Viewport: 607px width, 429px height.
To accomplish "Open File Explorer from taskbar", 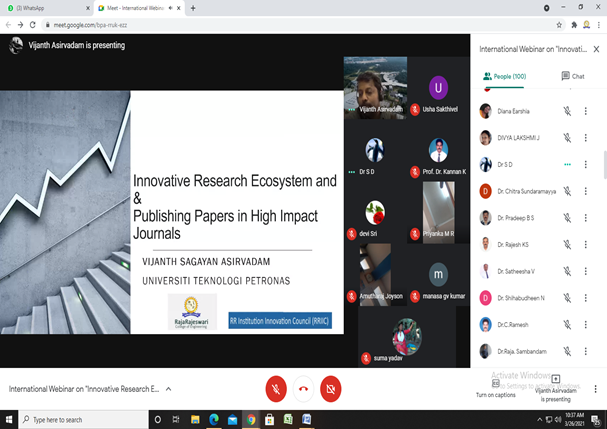I will 195,419.
